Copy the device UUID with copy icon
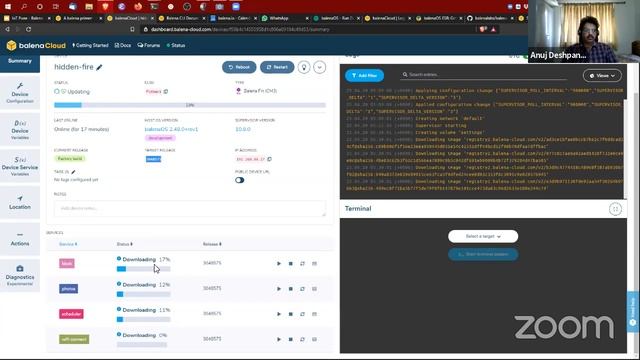640x360 pixels. pos(166,91)
